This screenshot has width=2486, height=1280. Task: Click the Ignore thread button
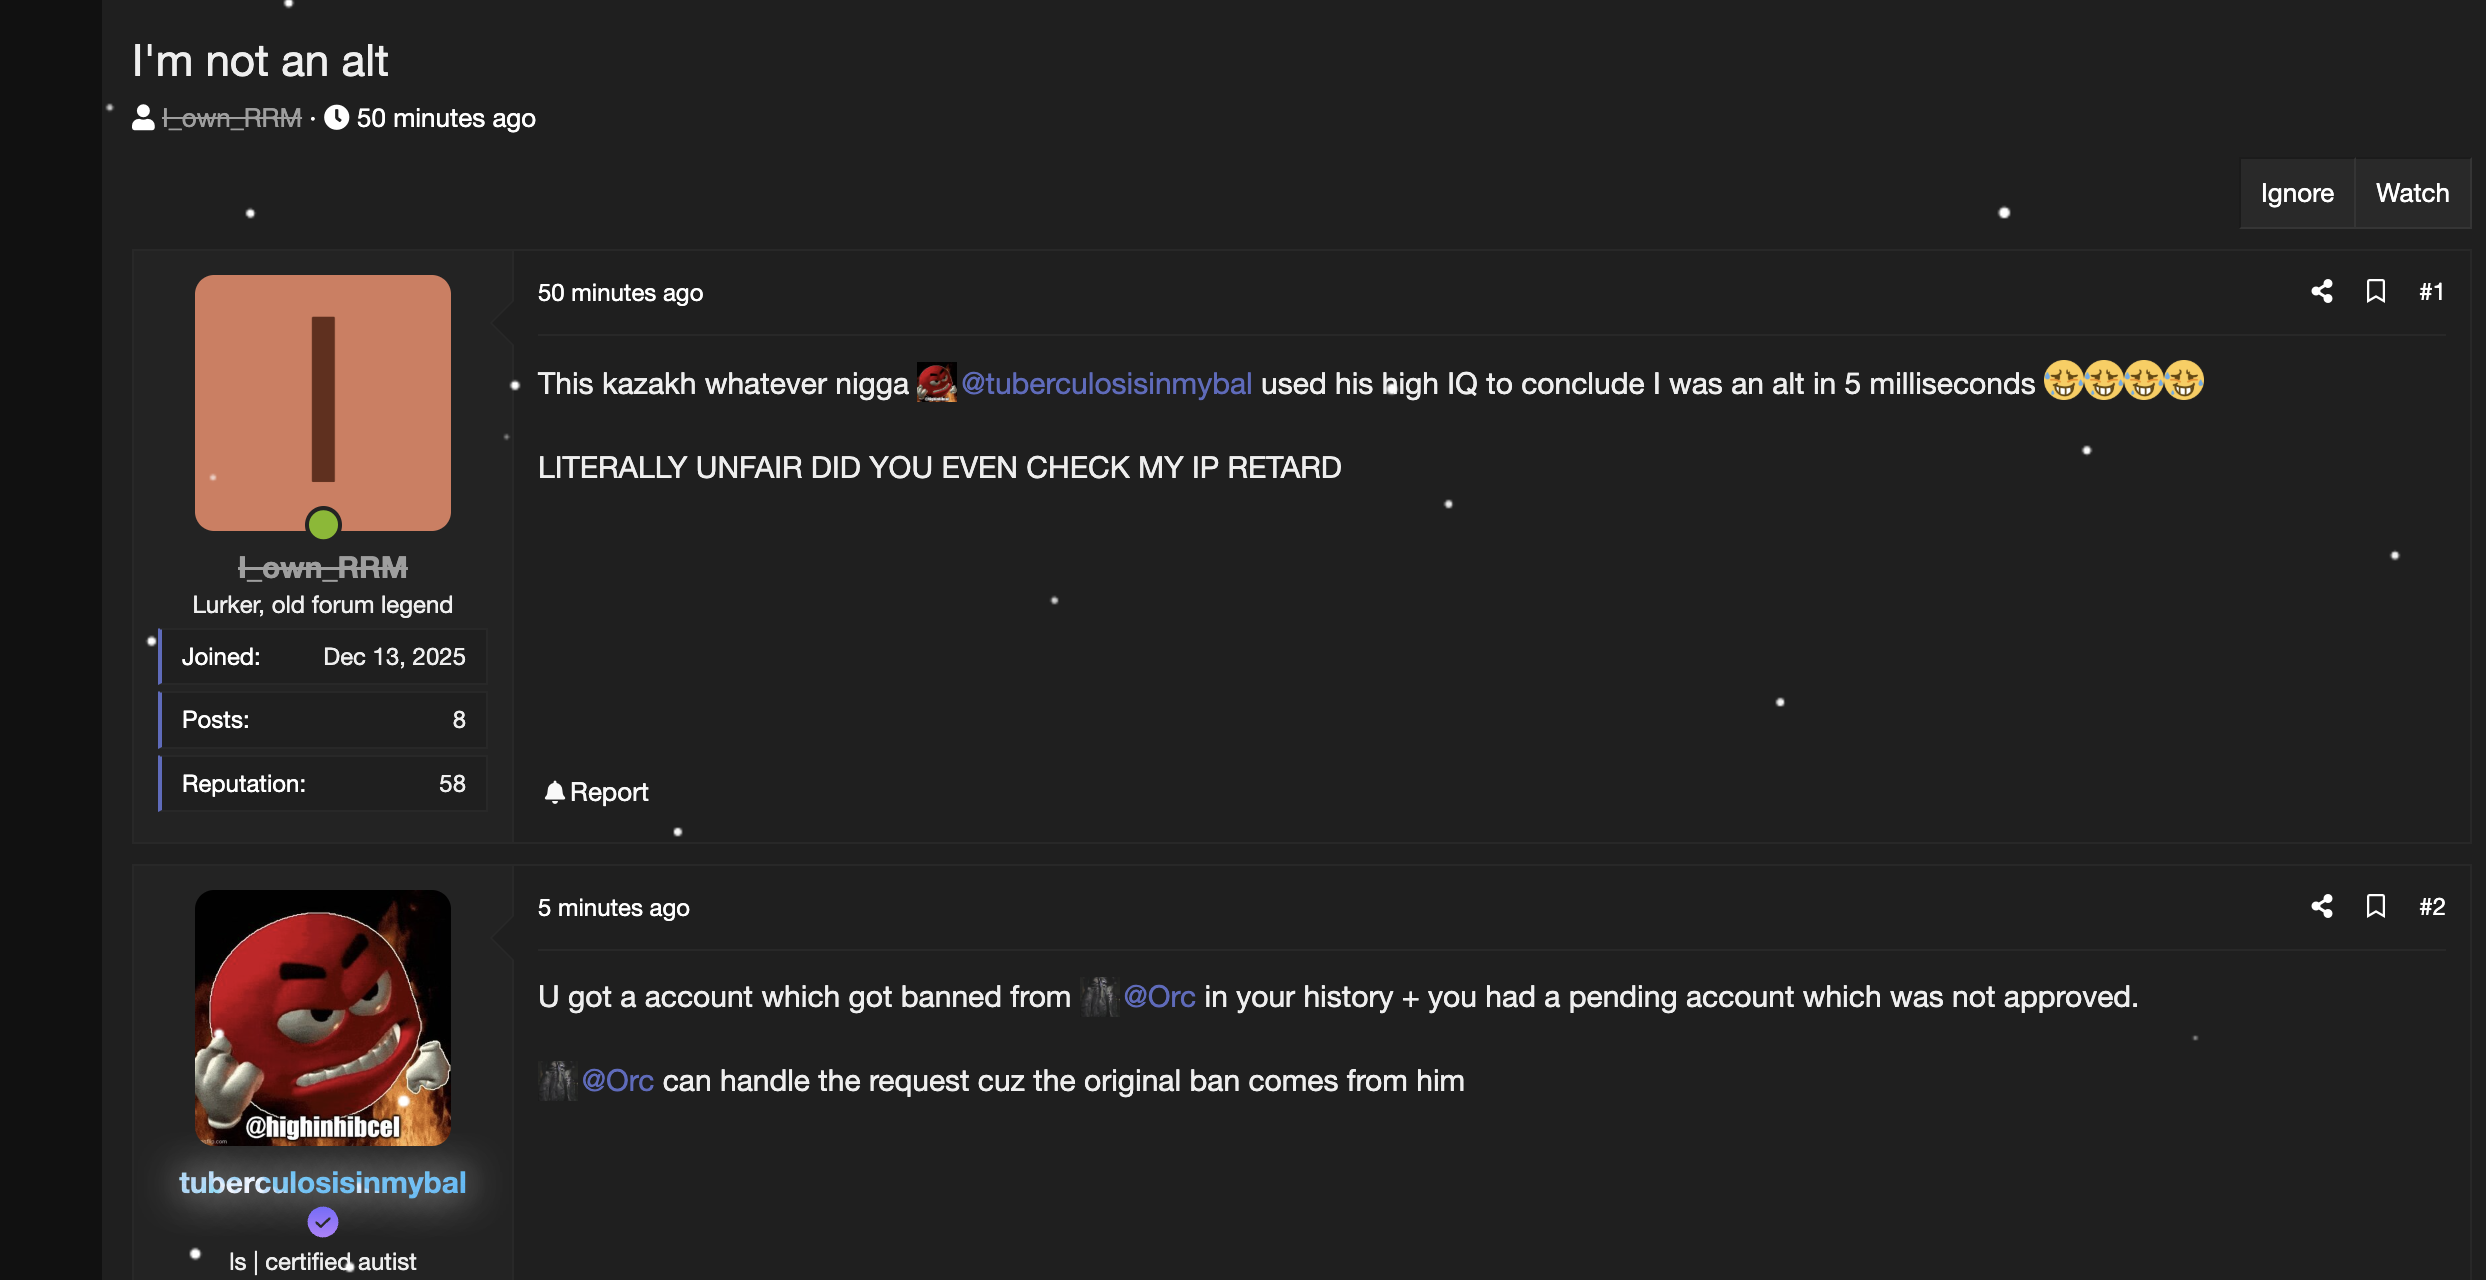[2297, 193]
